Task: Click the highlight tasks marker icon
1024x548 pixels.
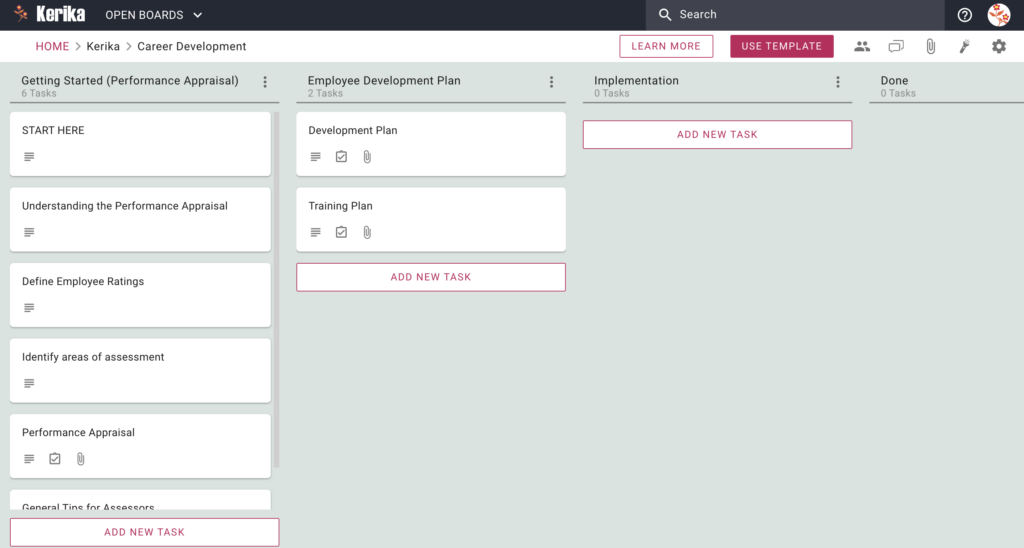Action: tap(965, 46)
